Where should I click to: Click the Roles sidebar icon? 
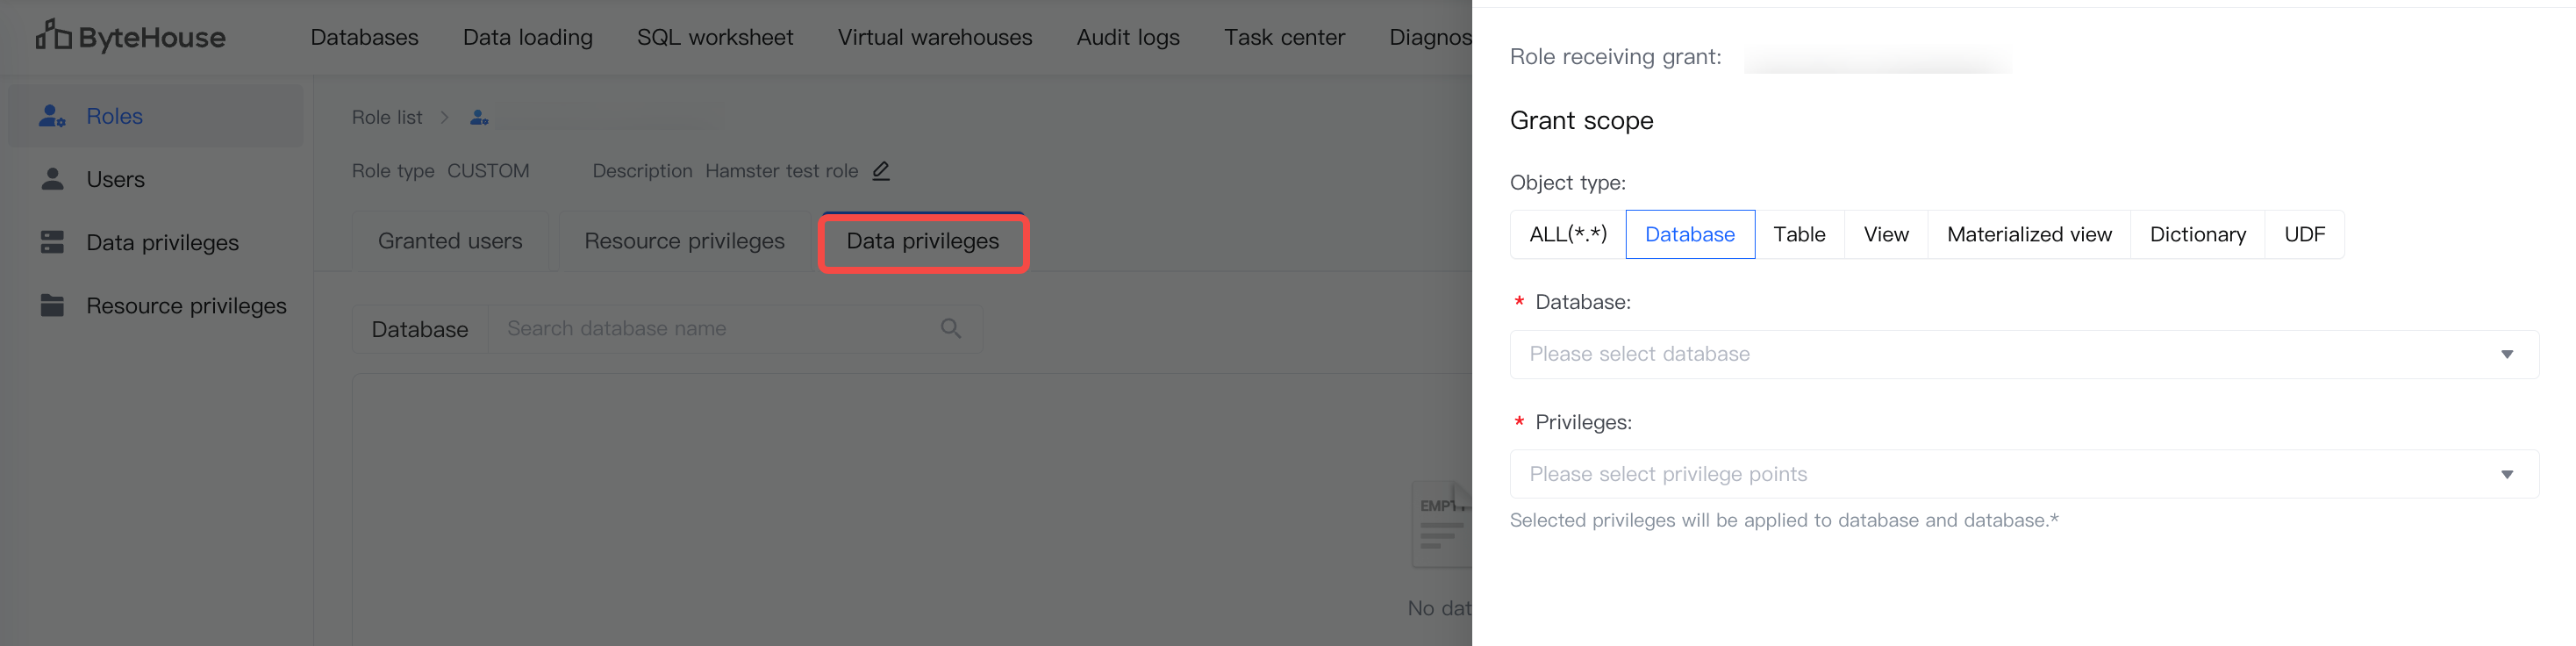click(52, 116)
